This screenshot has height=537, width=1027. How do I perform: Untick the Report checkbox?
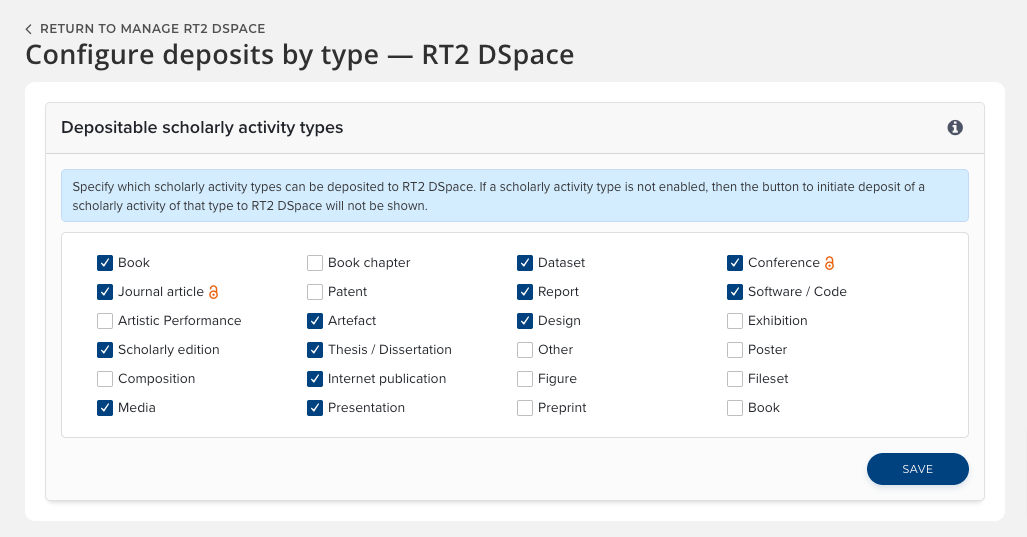point(525,292)
